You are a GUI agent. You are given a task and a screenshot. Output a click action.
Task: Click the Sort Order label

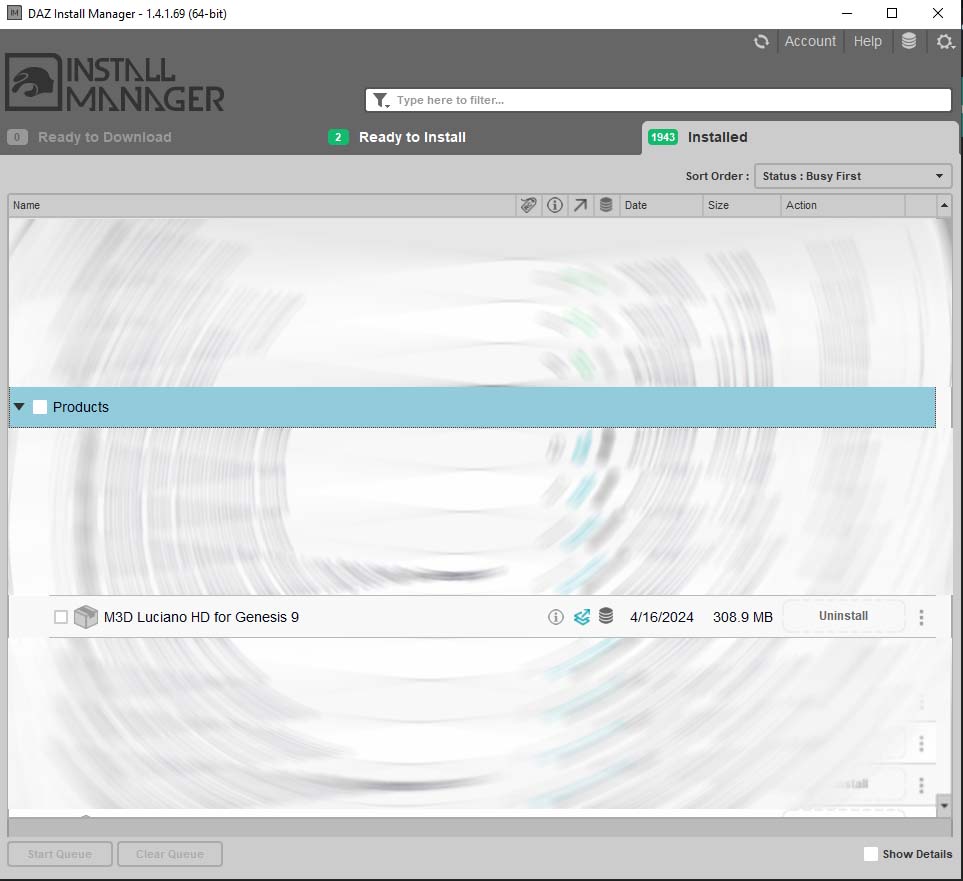717,176
